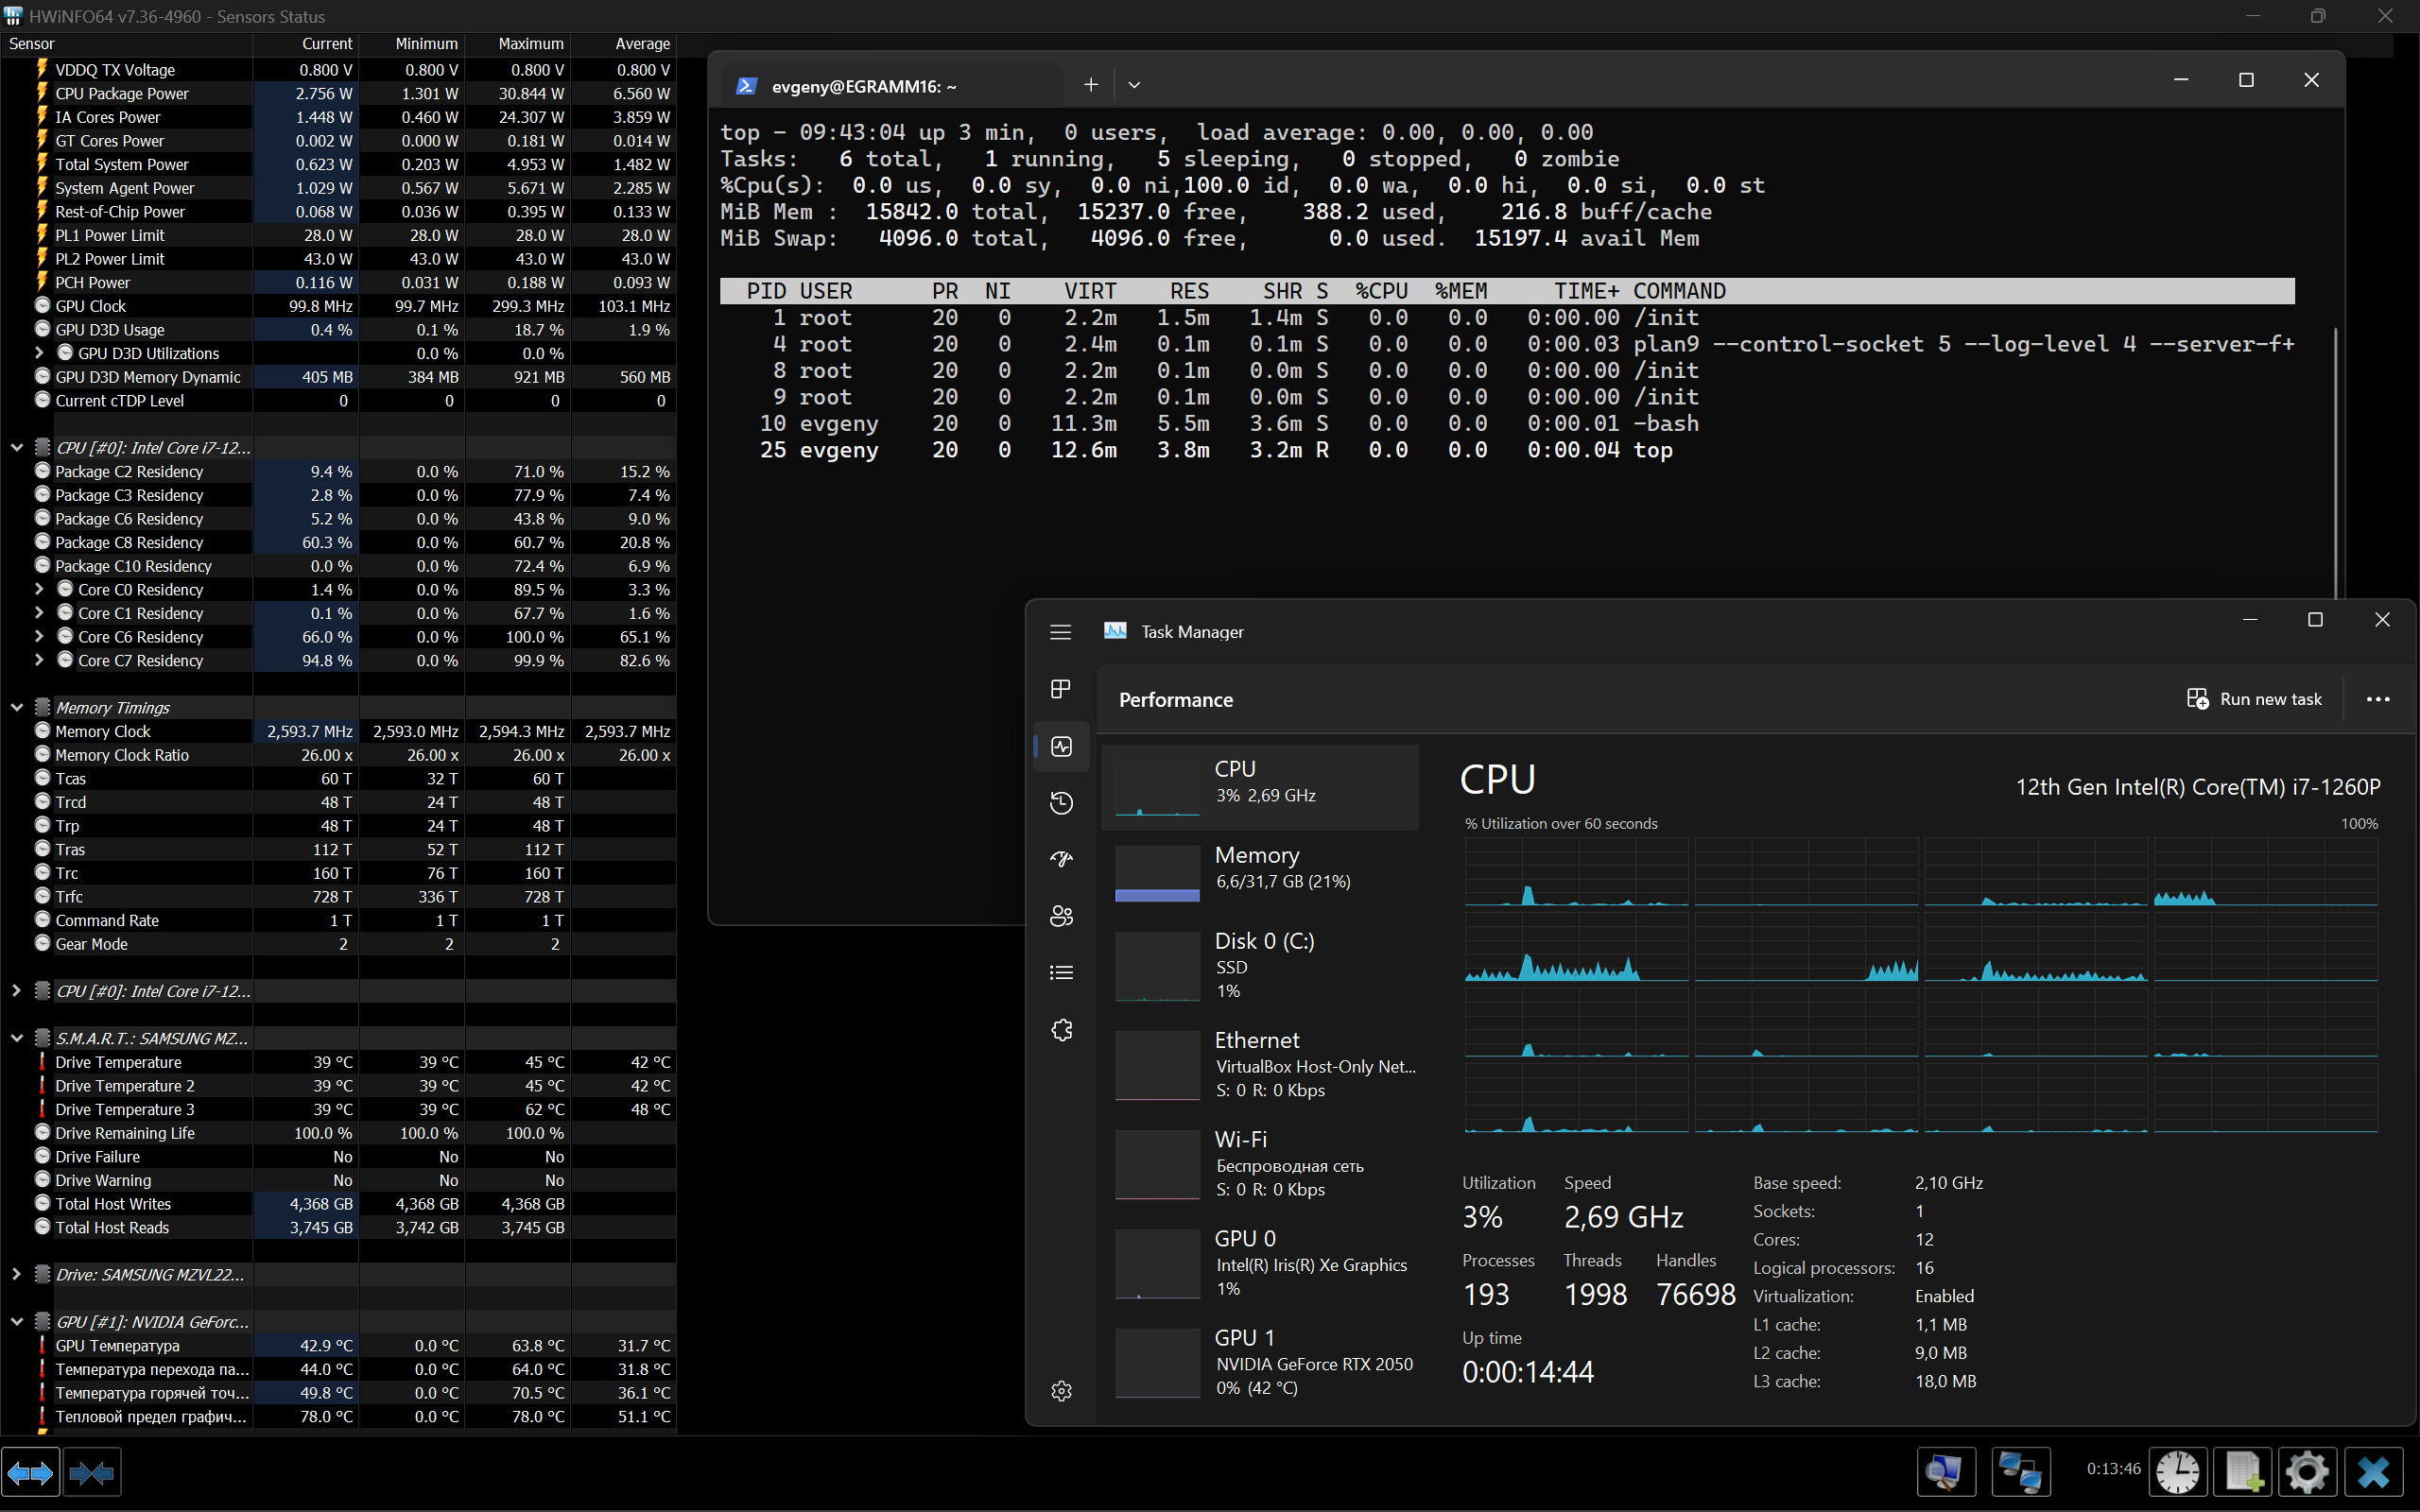Open the terminal new-tab dropdown chevron
2420x1512 pixels.
pyautogui.click(x=1134, y=84)
